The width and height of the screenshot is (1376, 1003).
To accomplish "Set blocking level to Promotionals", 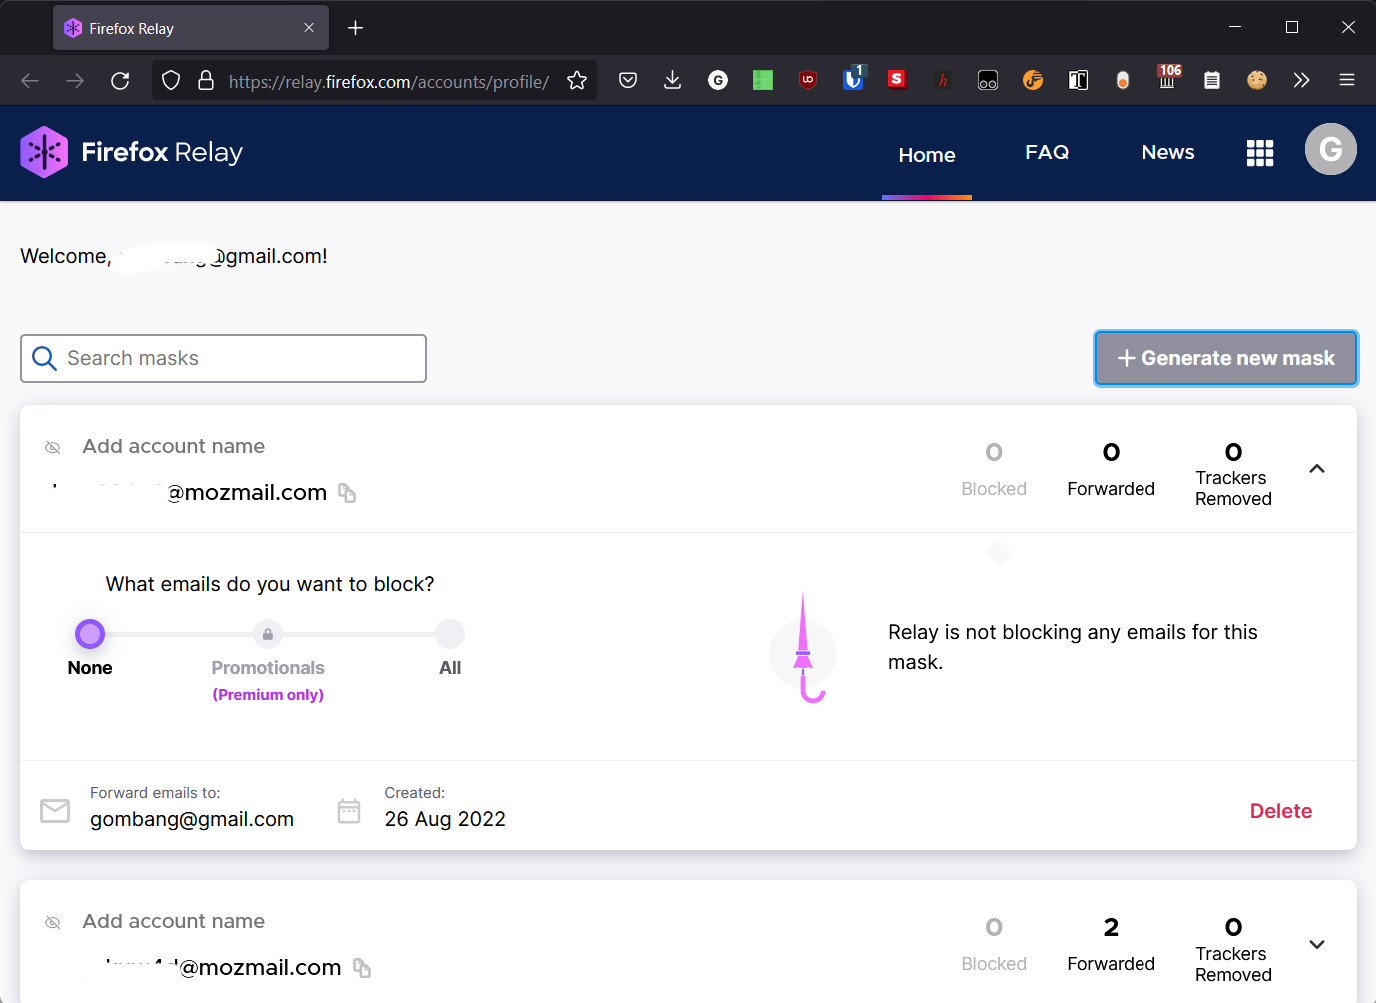I will coord(268,634).
